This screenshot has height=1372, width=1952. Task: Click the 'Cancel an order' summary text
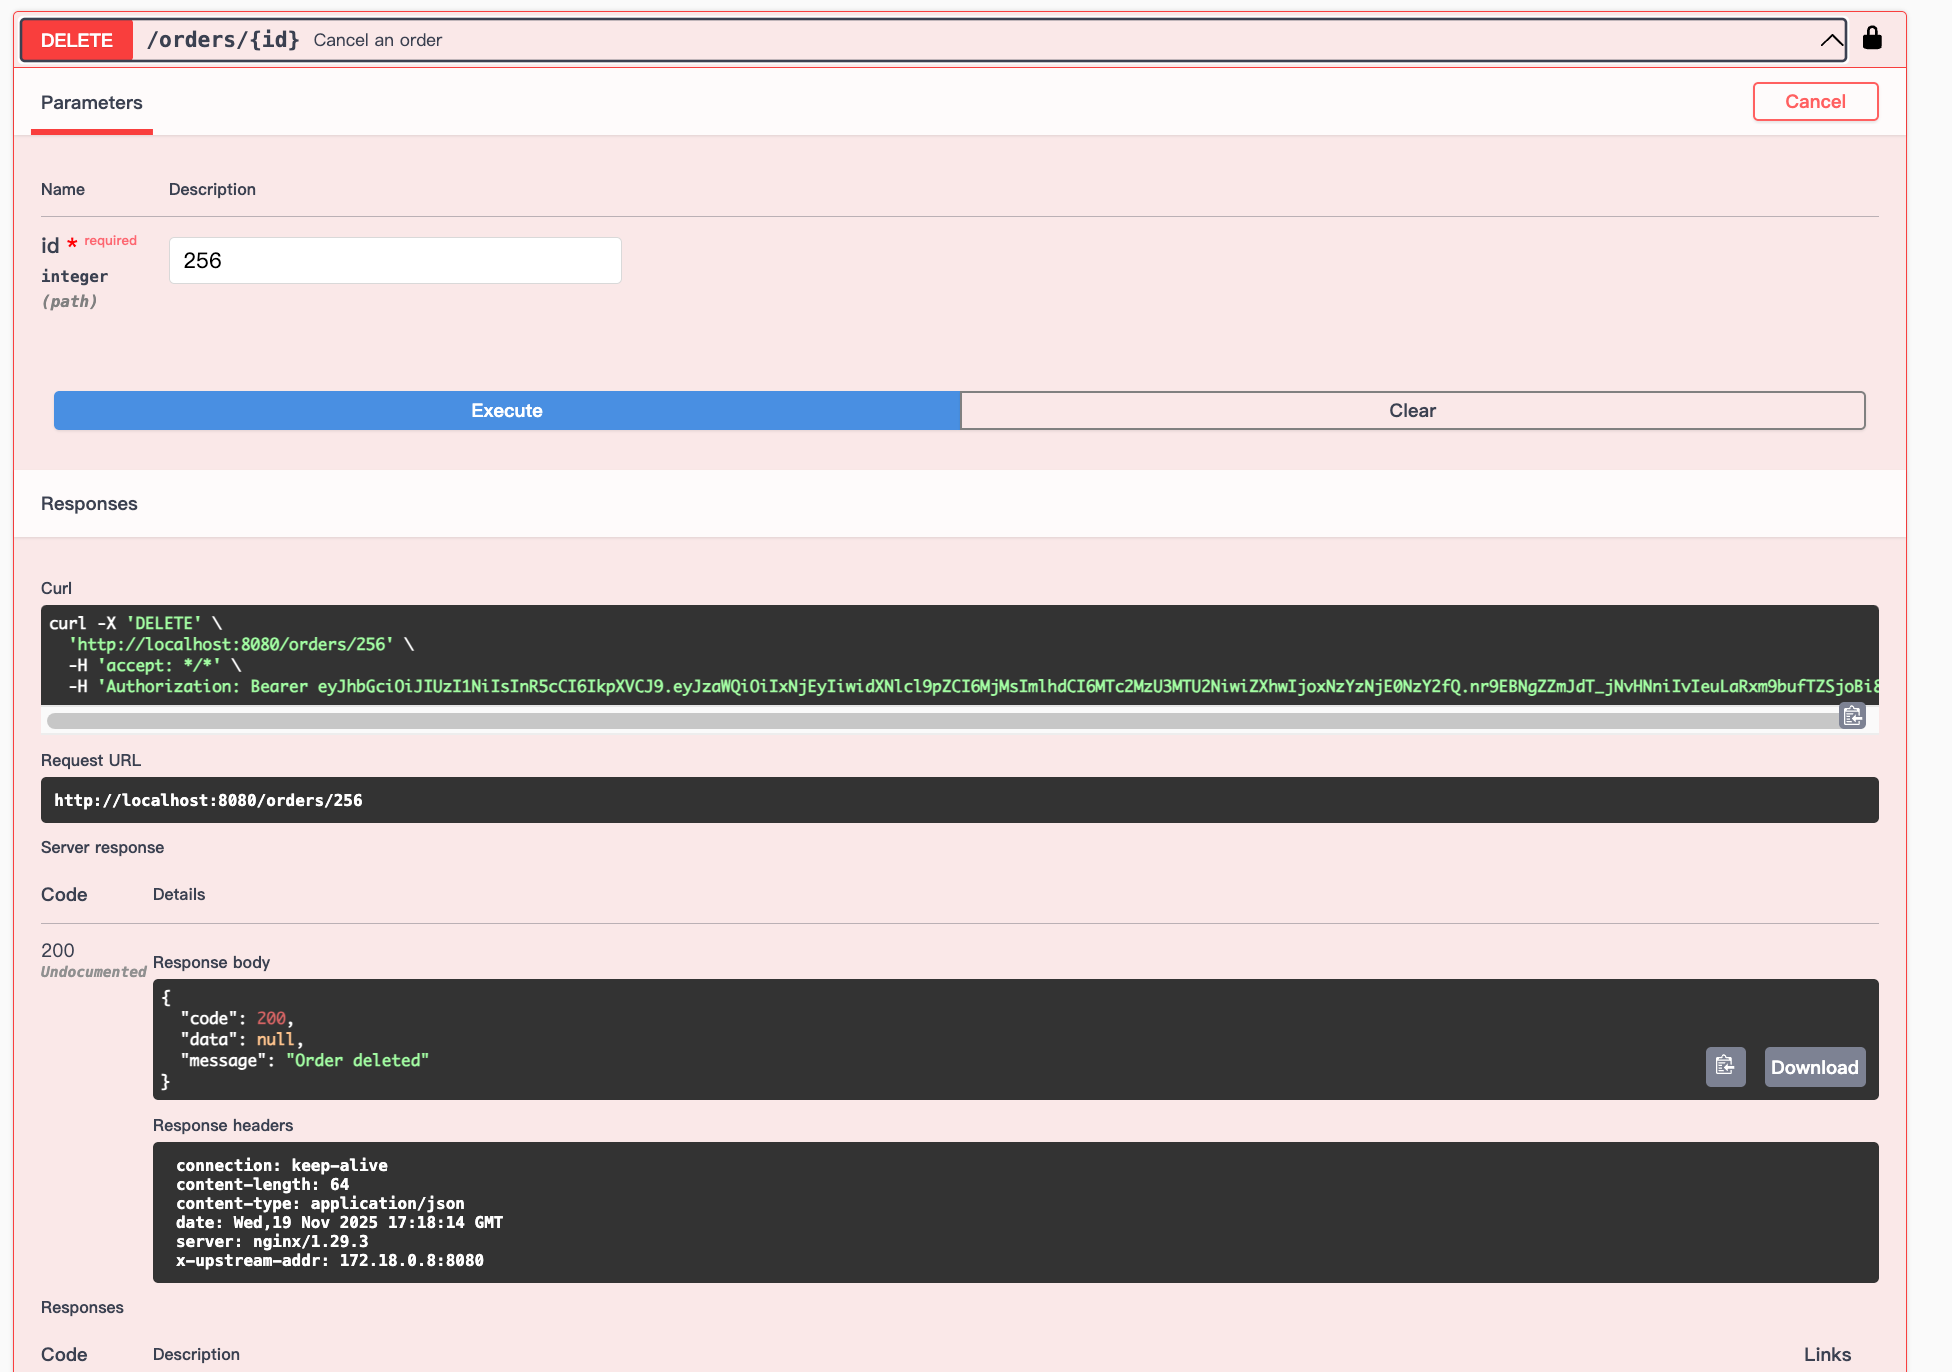[x=378, y=40]
